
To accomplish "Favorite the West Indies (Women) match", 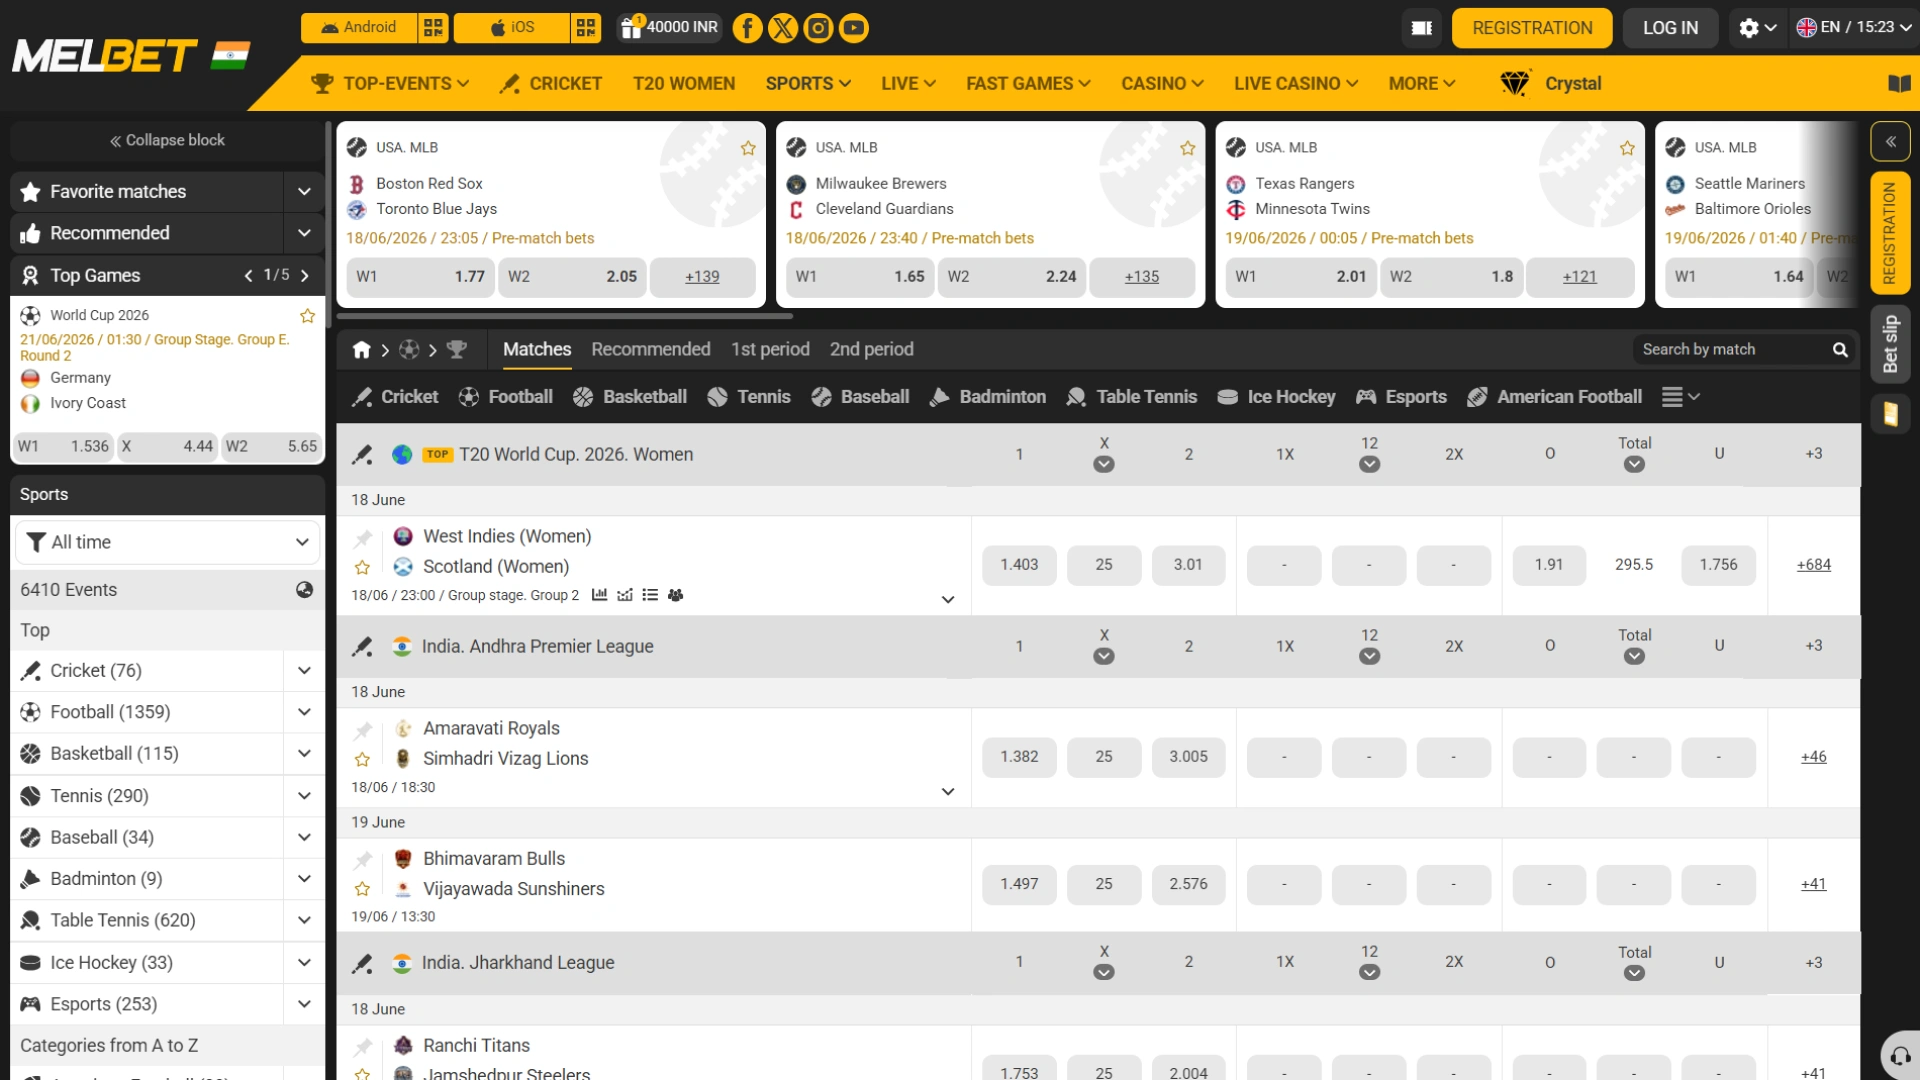I will tap(362, 568).
